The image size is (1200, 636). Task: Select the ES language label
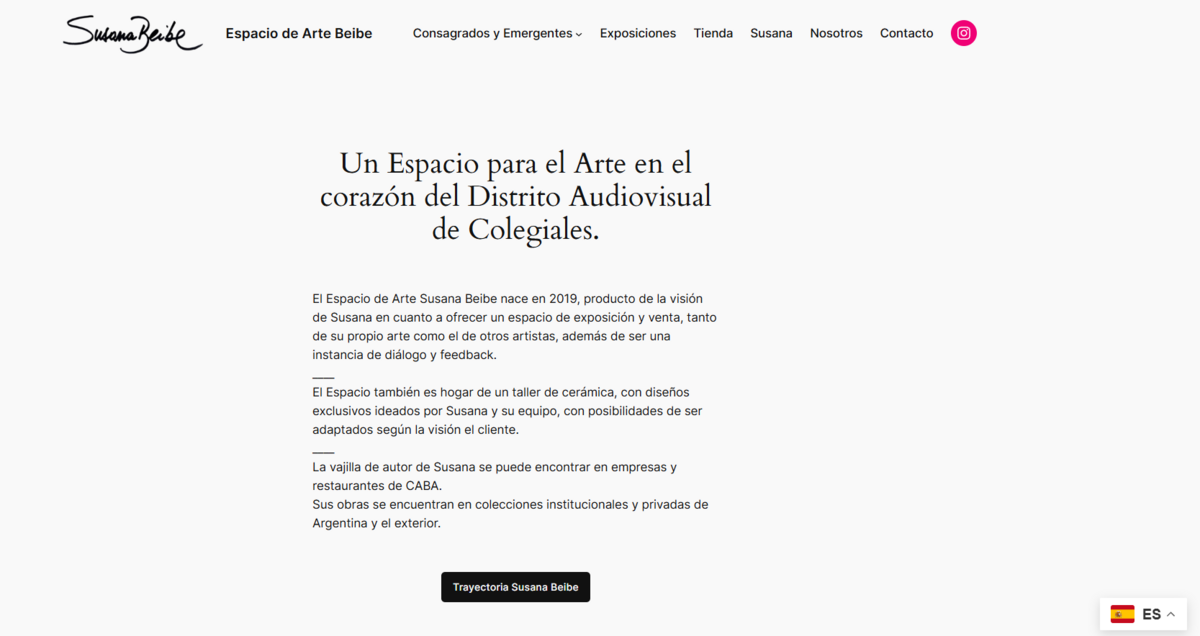[x=1151, y=614]
